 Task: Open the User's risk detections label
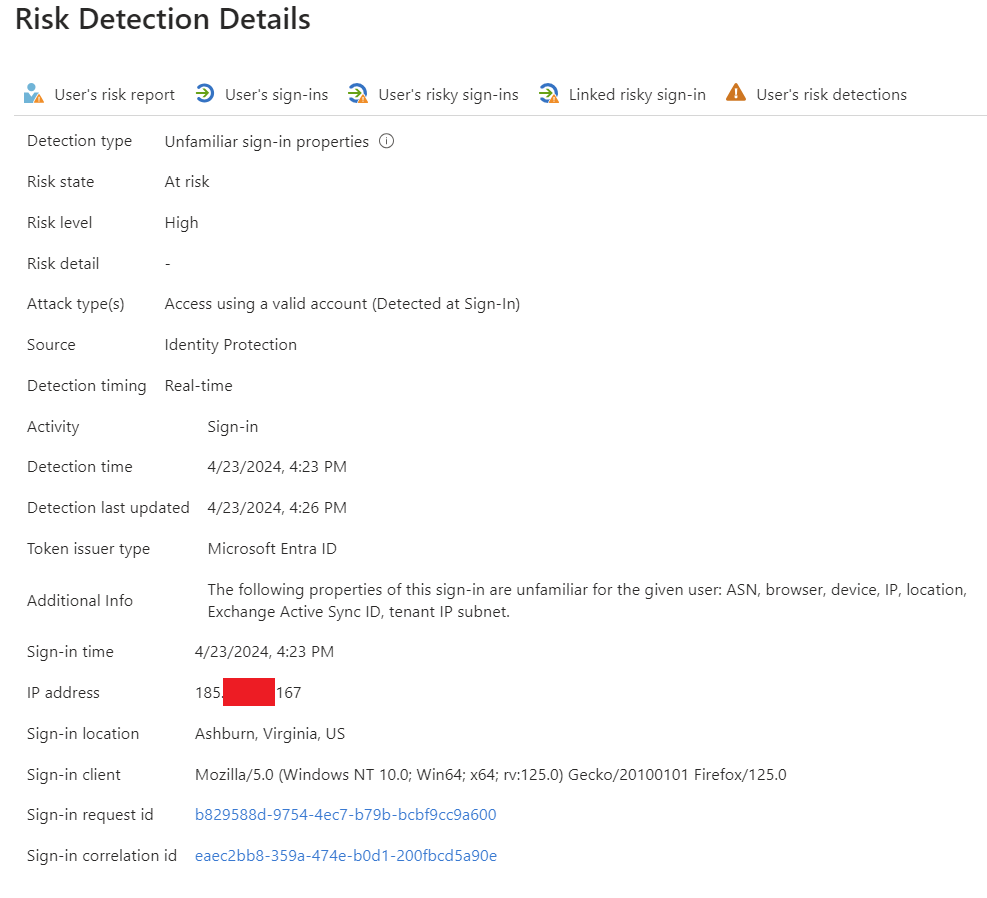point(832,94)
